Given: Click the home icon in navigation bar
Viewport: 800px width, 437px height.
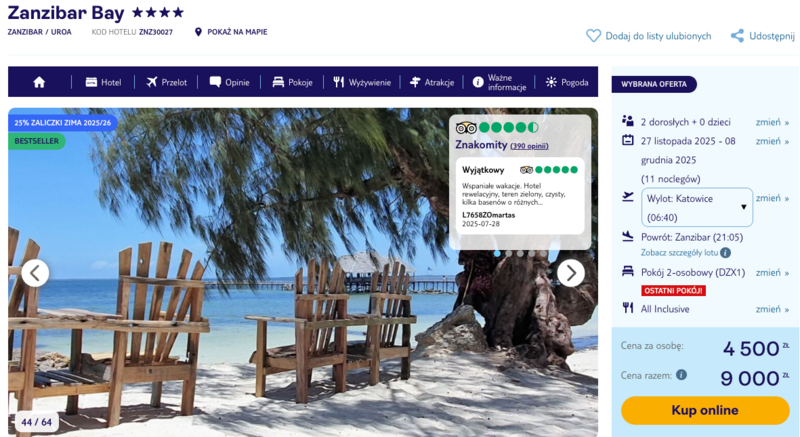Looking at the screenshot, I should coord(39,82).
